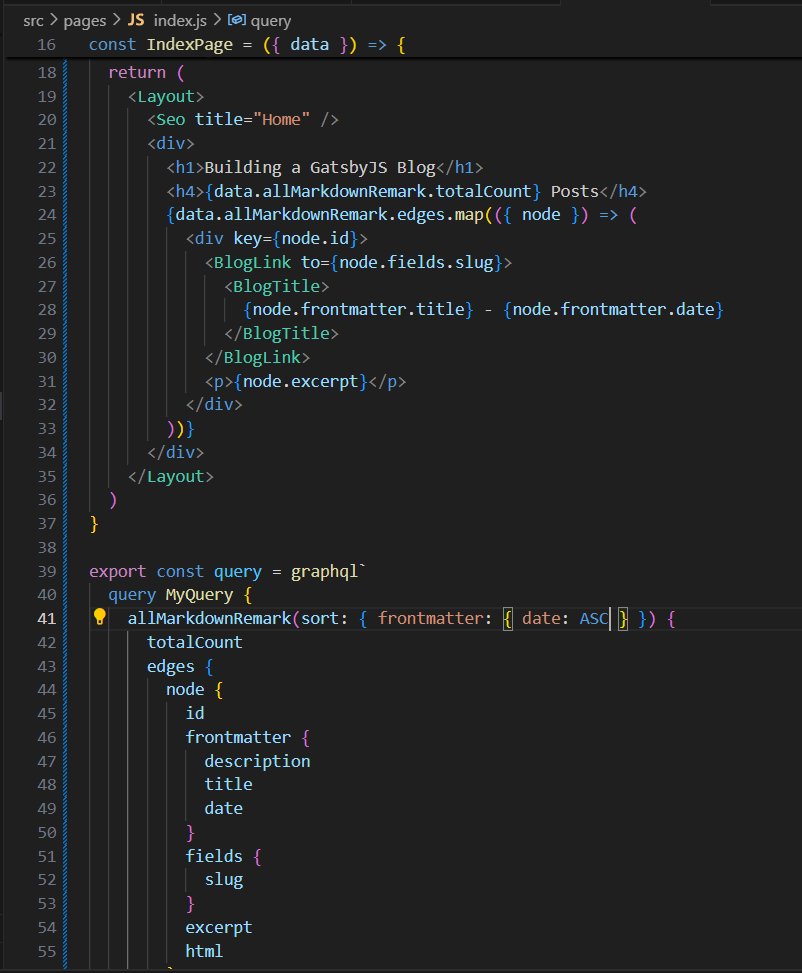This screenshot has height=973, width=802.
Task: Click opening BlogTitle tag on line 27
Action: pyautogui.click(x=276, y=287)
